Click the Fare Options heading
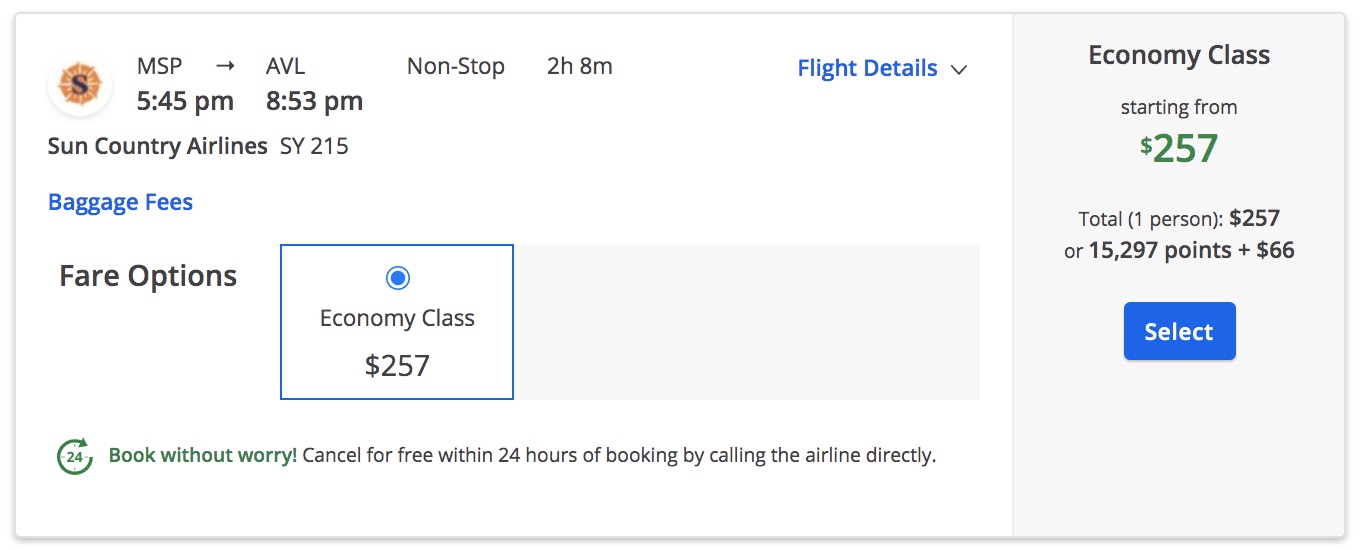This screenshot has width=1360, height=550. point(148,276)
